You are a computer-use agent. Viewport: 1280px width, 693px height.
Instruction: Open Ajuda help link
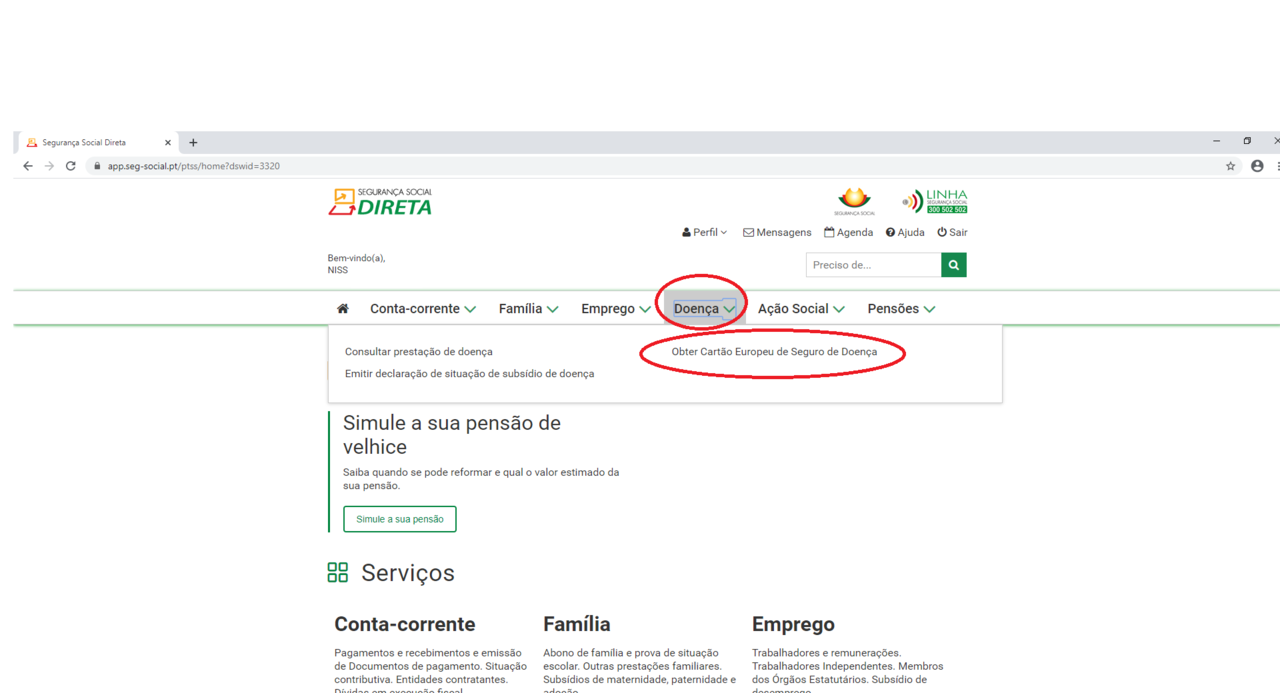click(905, 232)
